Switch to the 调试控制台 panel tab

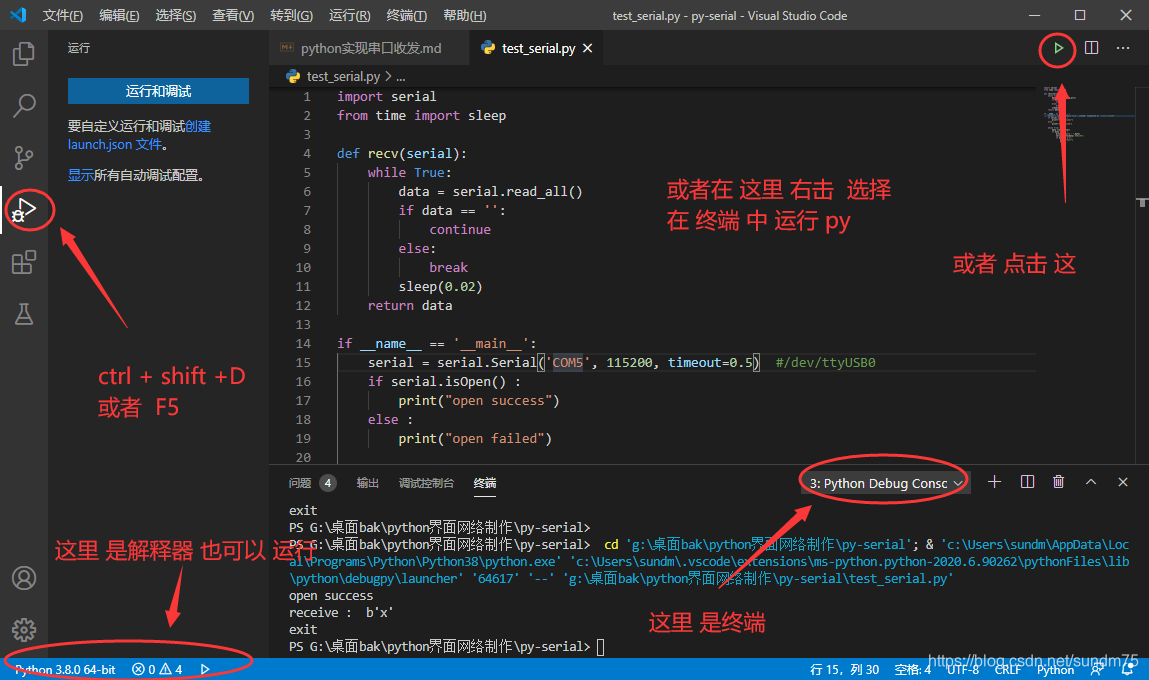click(x=426, y=483)
